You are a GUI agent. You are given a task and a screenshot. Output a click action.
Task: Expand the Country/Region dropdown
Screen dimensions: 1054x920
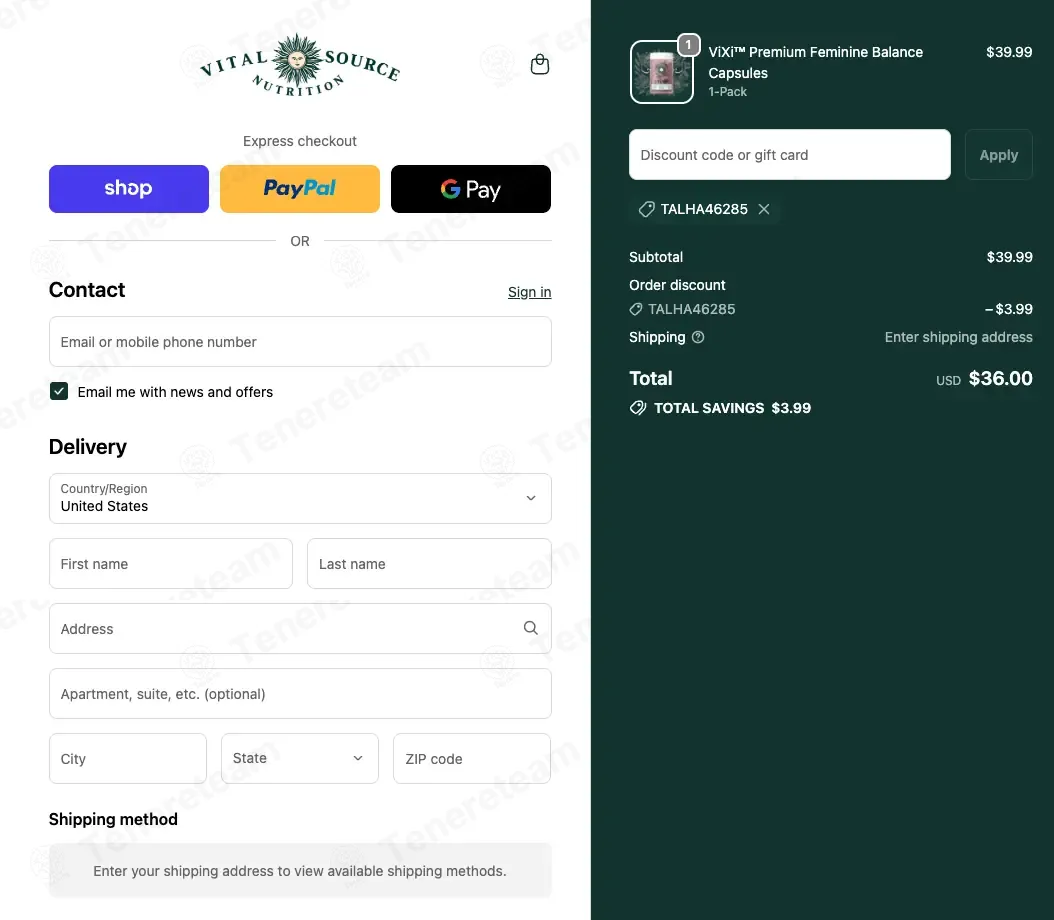300,499
